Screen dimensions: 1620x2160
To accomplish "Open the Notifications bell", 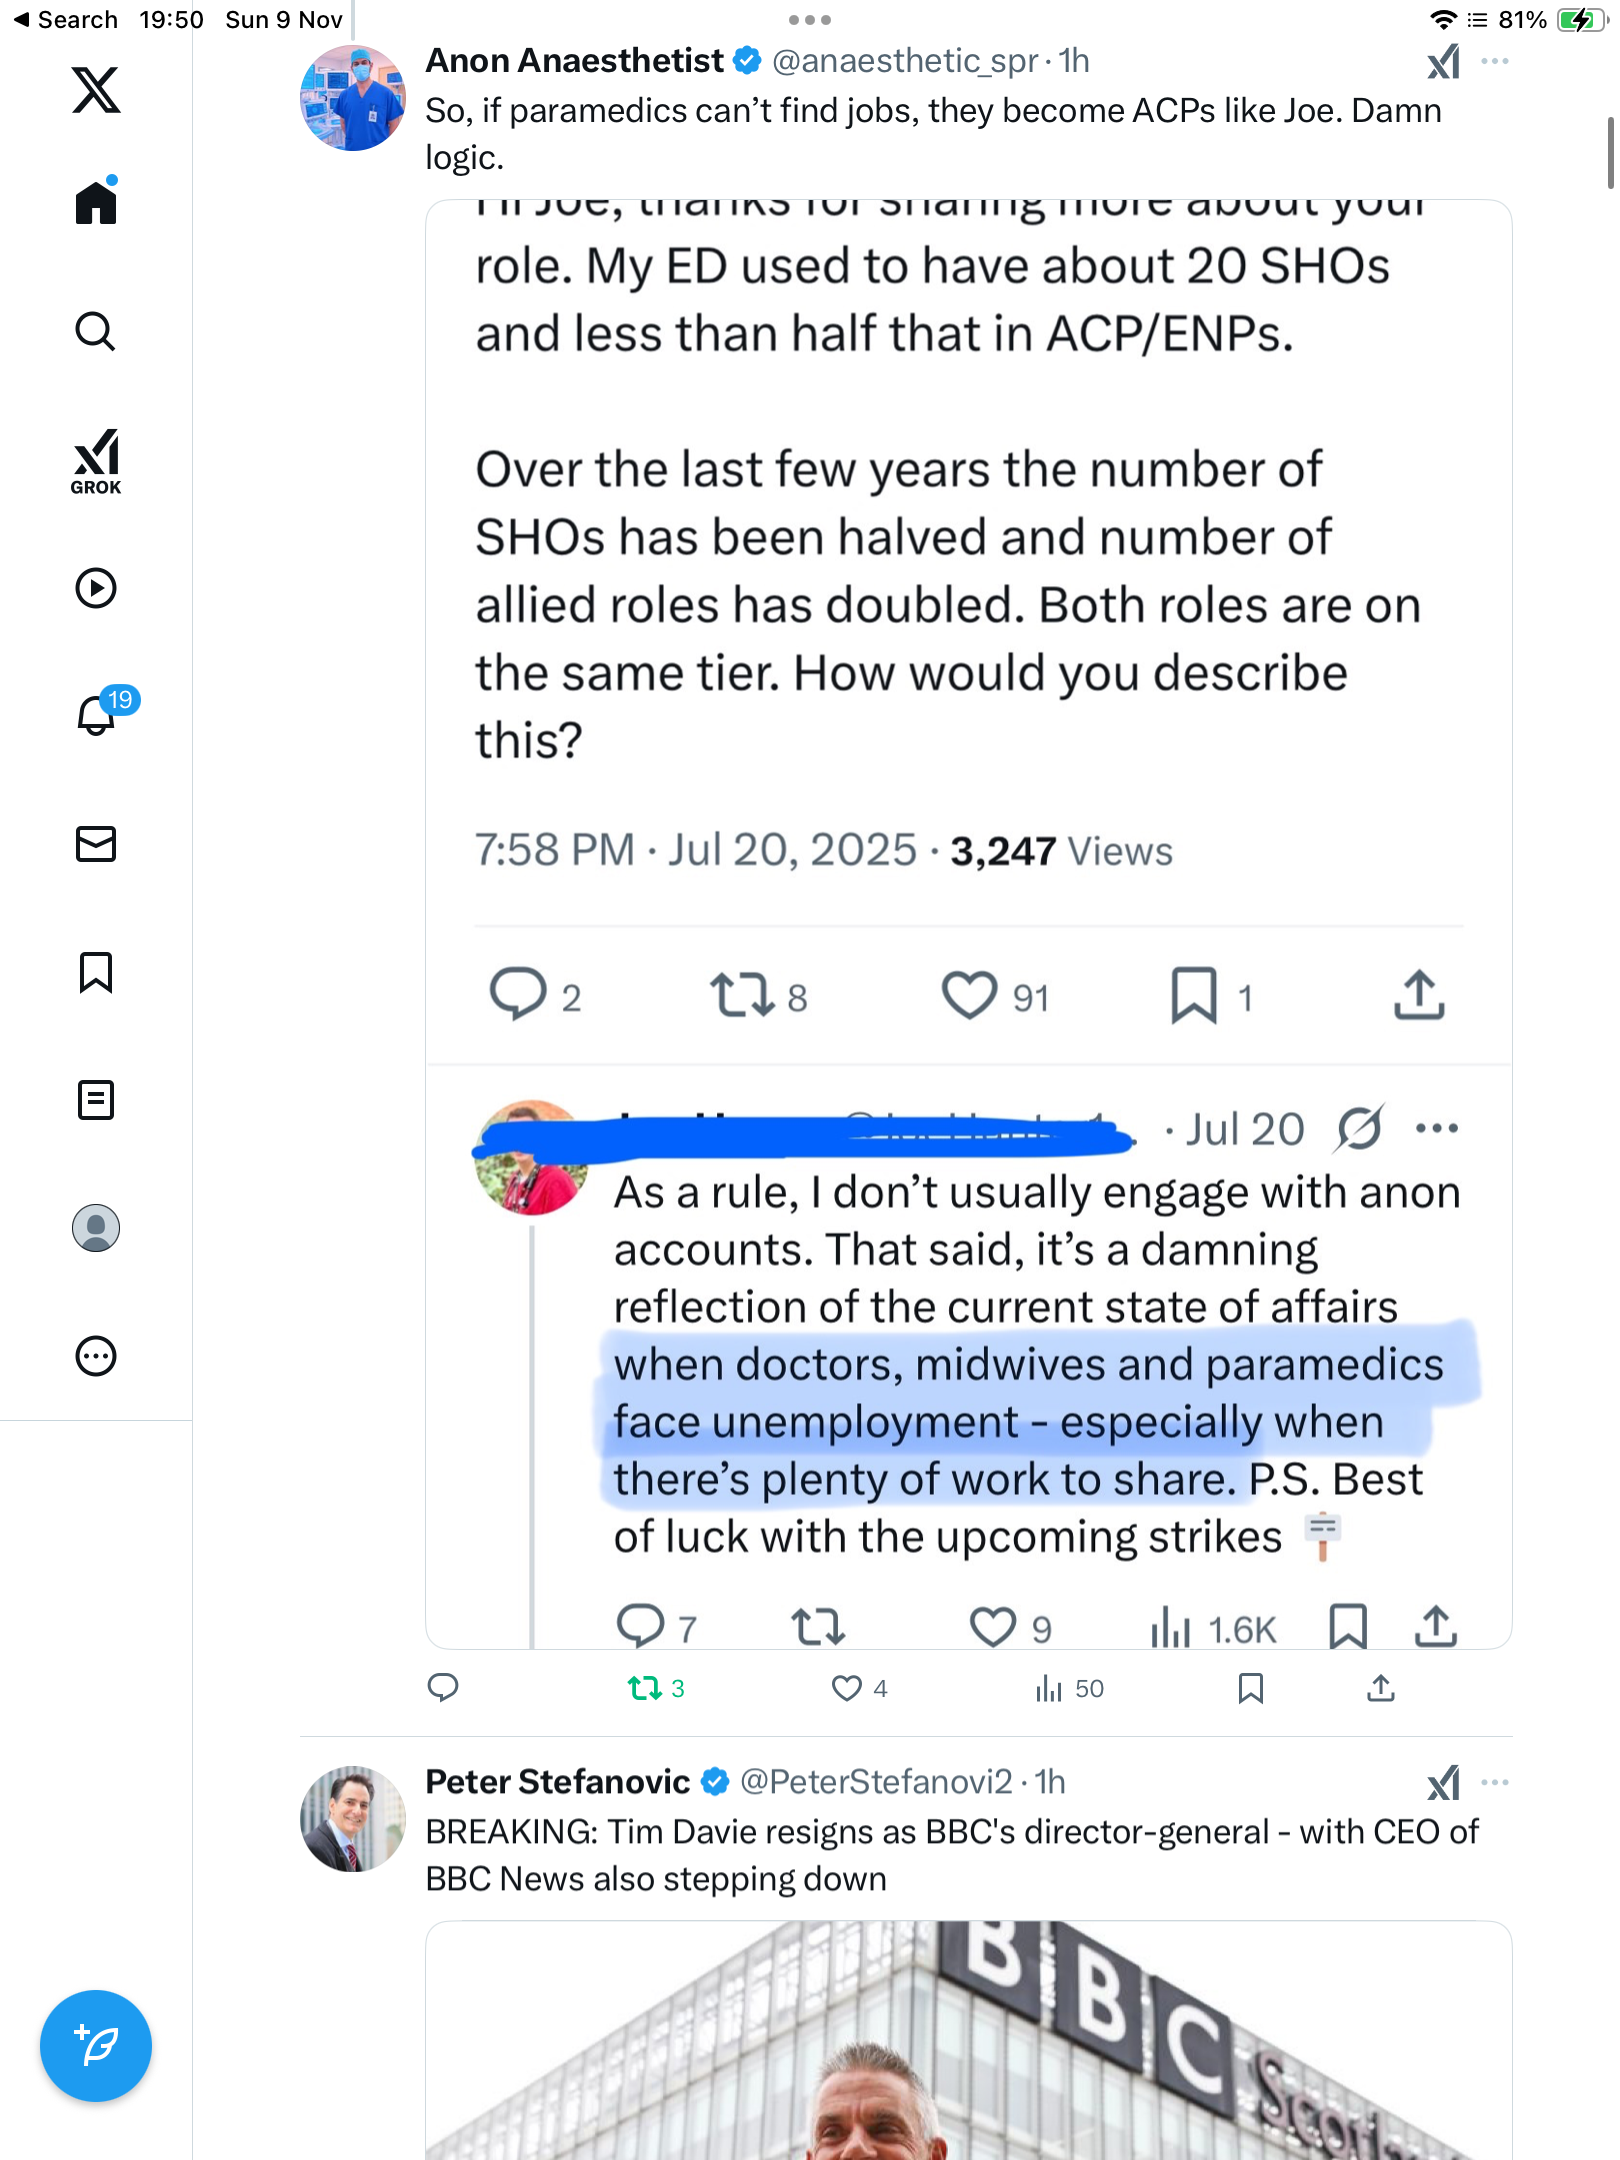I will 96,715.
